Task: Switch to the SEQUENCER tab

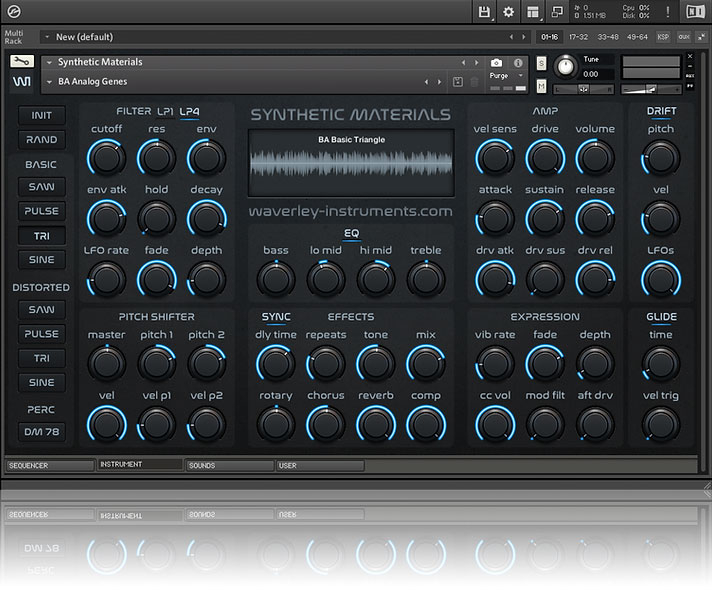Action: coord(48,465)
